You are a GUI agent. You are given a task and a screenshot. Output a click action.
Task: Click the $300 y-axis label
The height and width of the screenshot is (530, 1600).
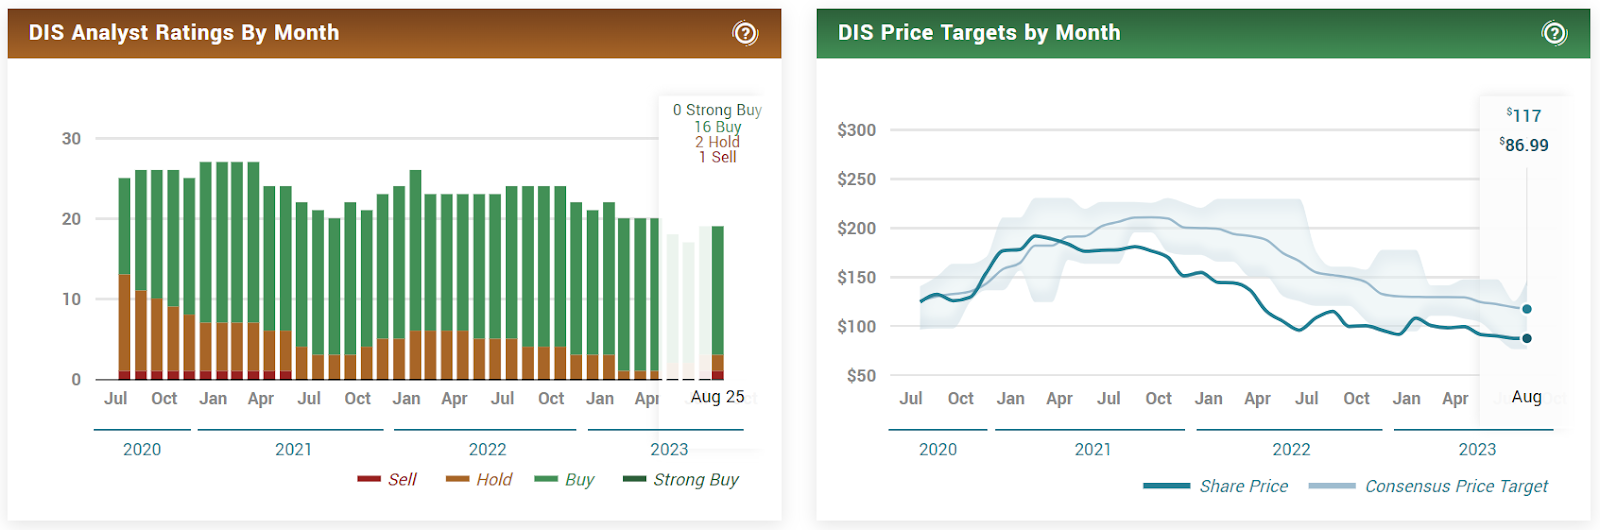pyautogui.click(x=857, y=130)
